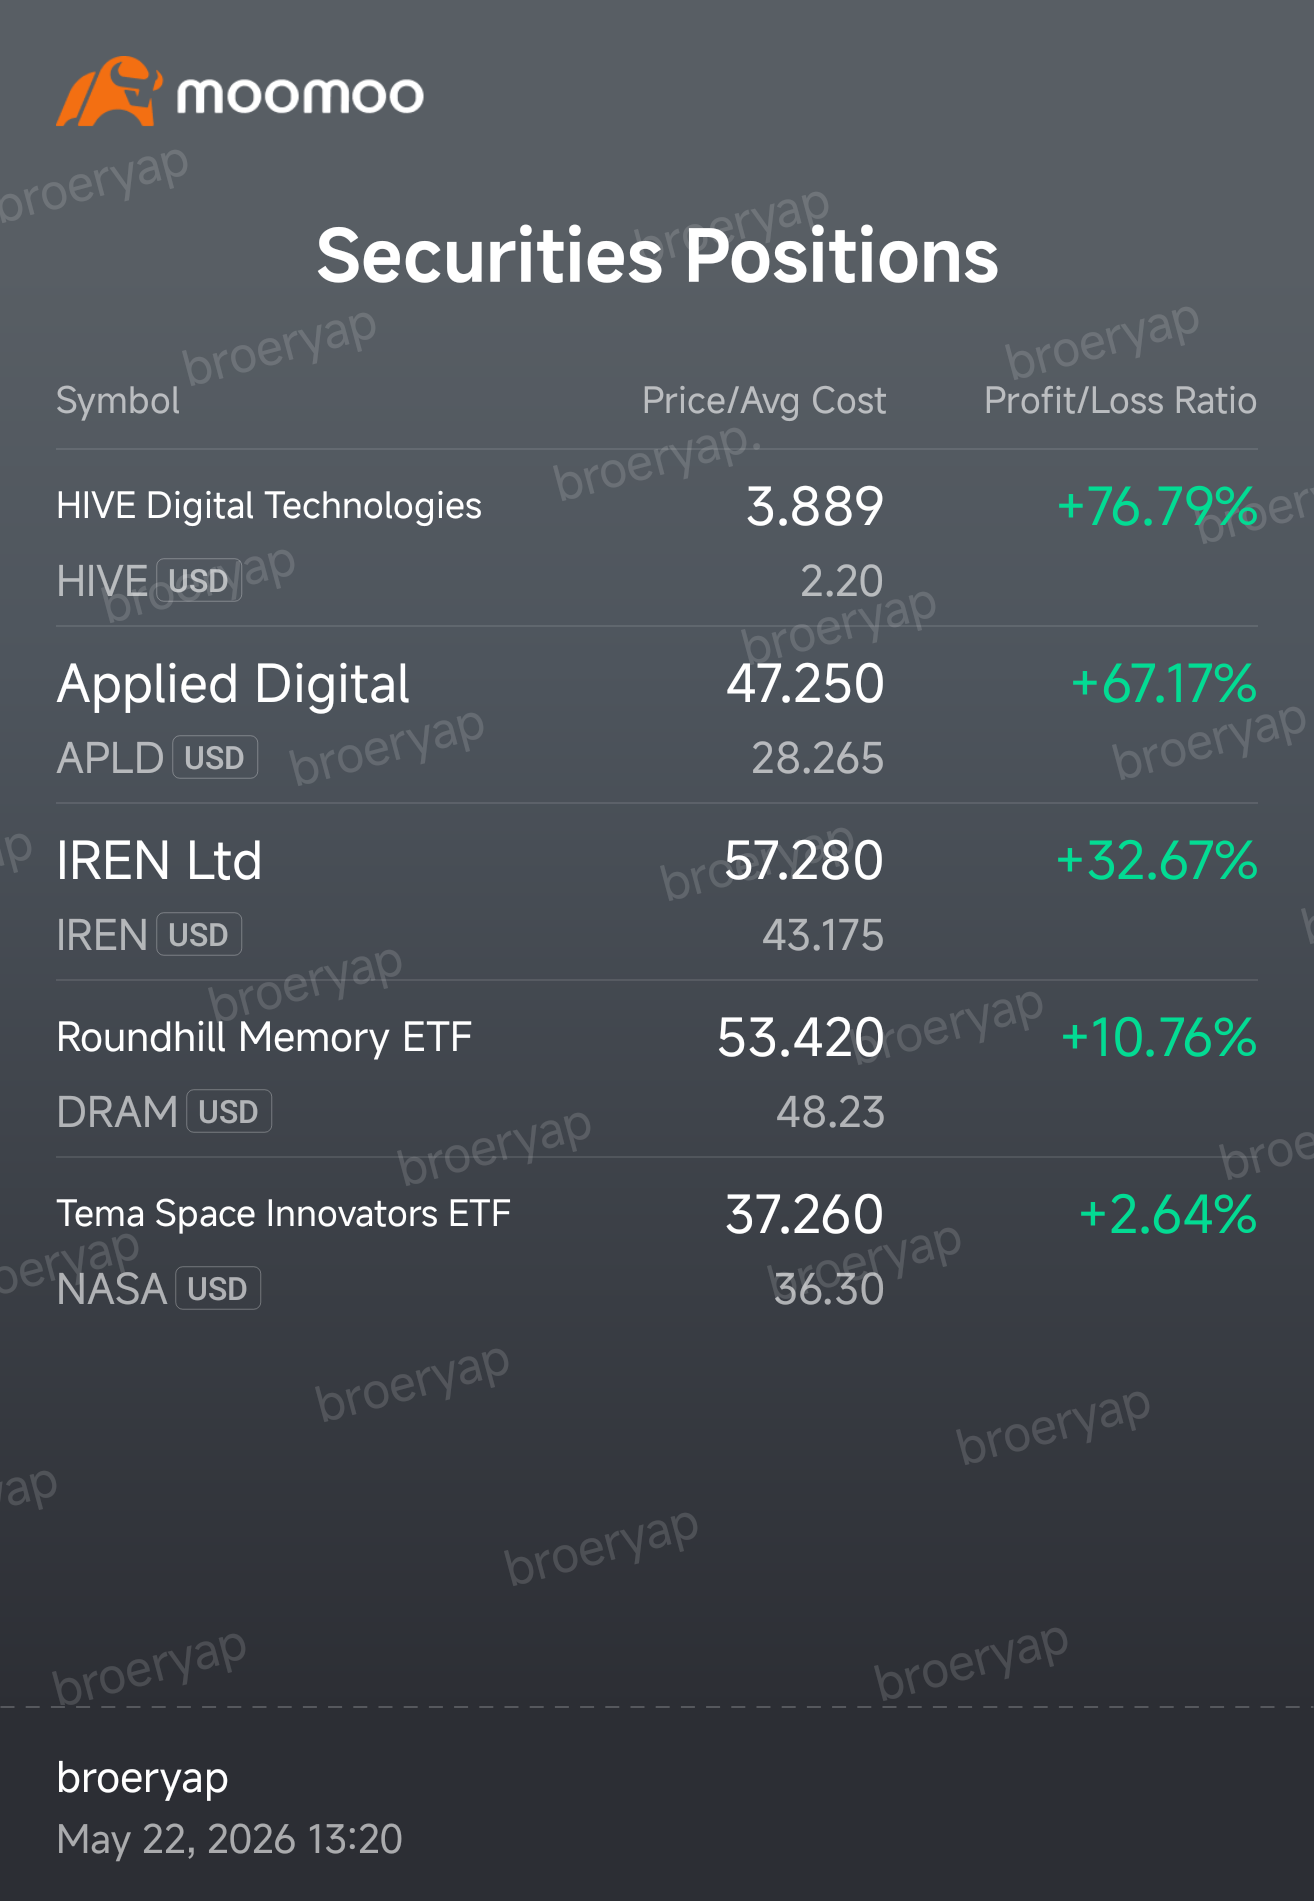Viewport: 1314px width, 1901px height.
Task: Select the Symbol column header
Action: pyautogui.click(x=118, y=401)
